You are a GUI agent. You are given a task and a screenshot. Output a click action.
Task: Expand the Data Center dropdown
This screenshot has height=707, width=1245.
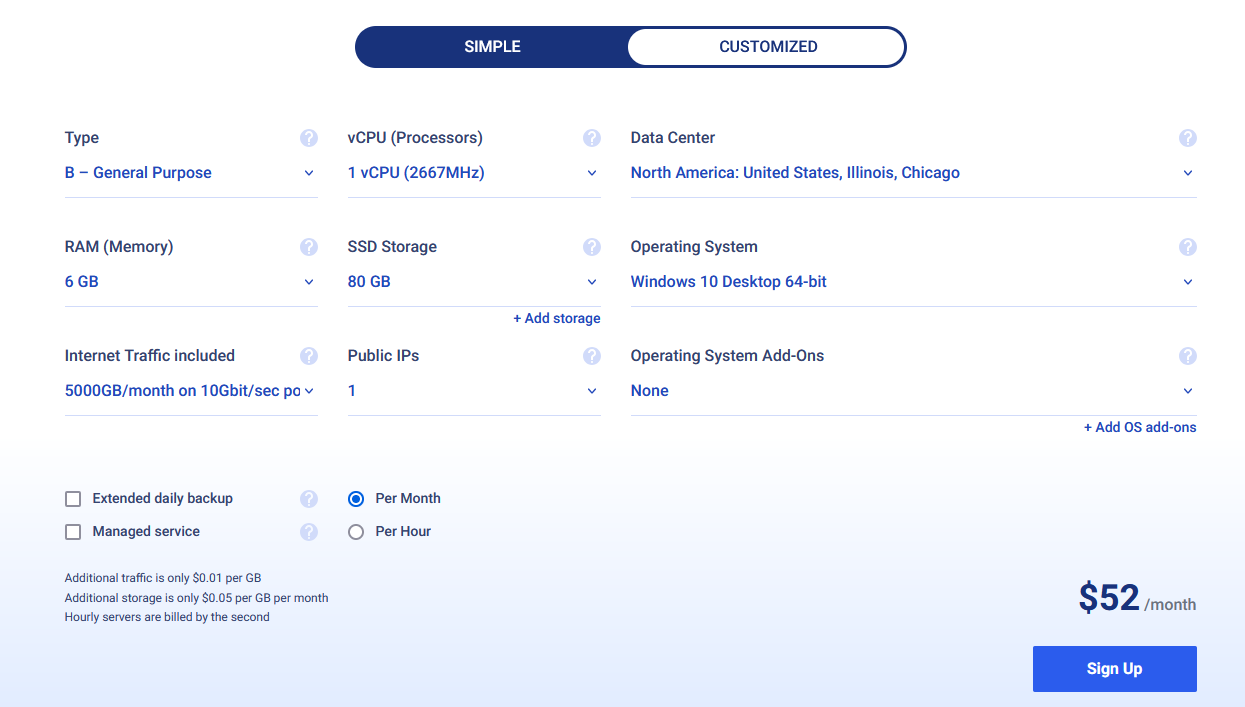(x=912, y=173)
